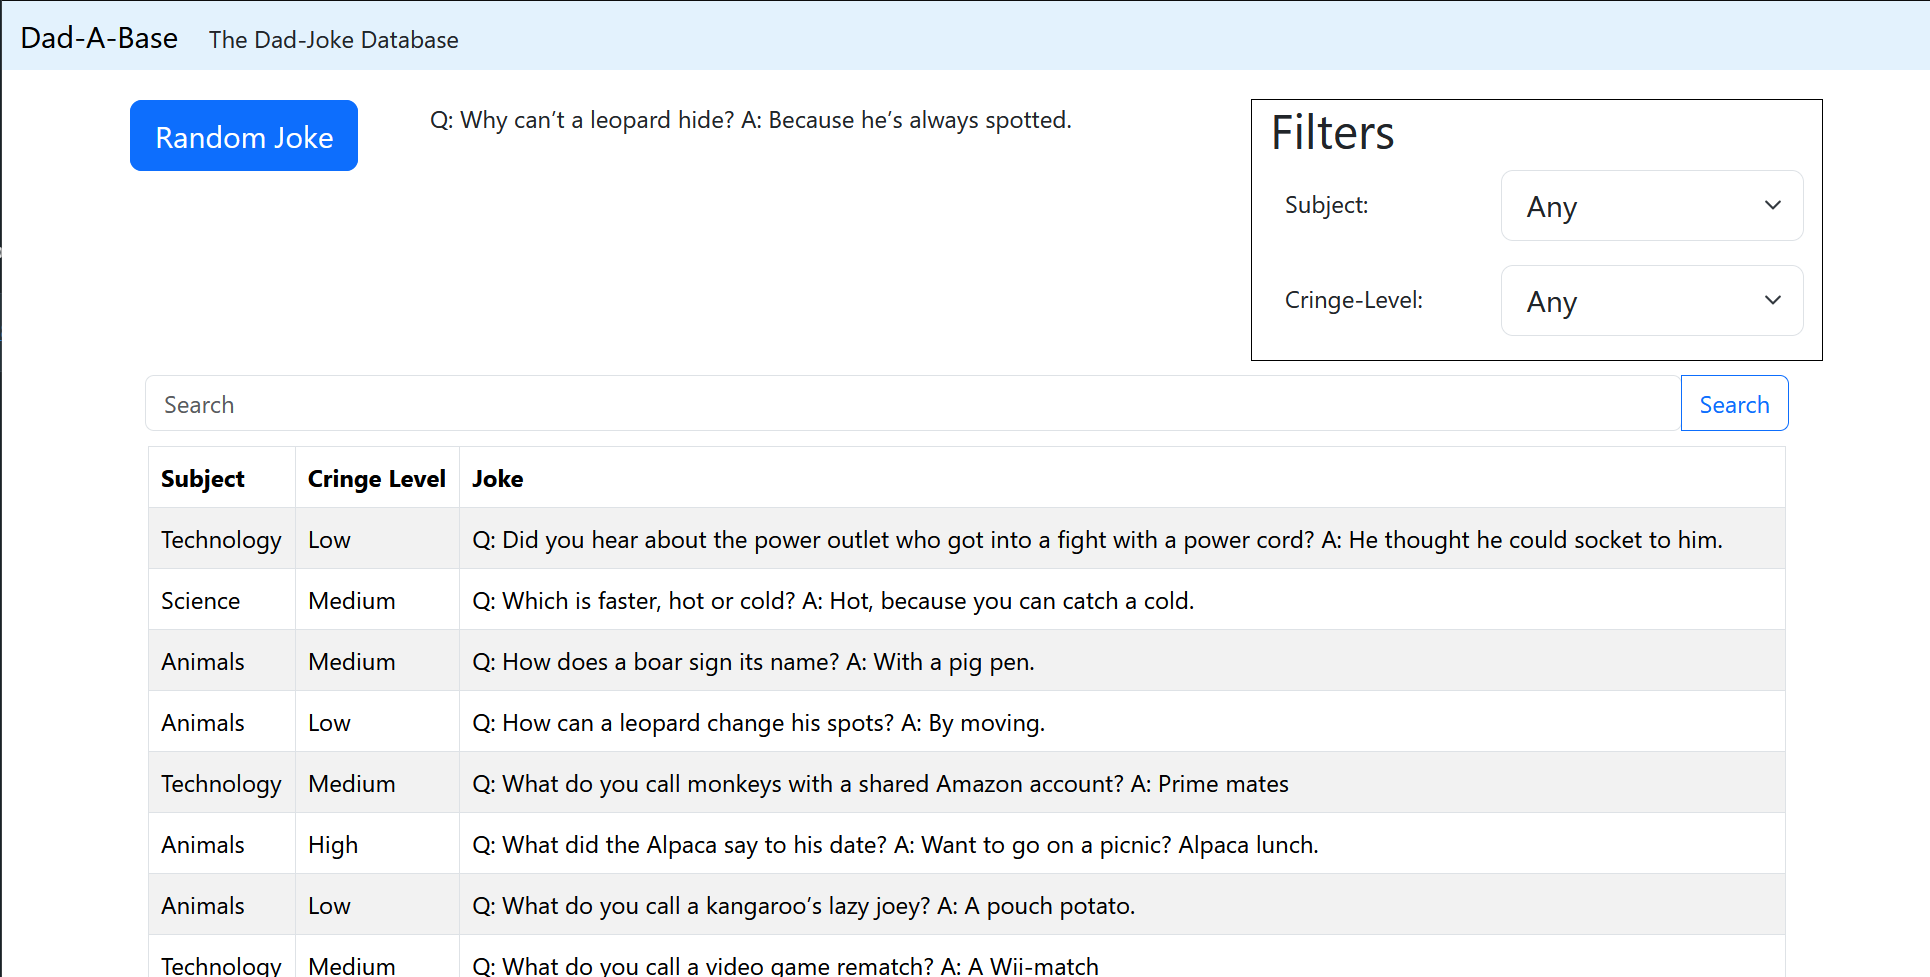Select the boar pig pen joke
Viewport: 1930px width, 977px height.
pos(752,662)
